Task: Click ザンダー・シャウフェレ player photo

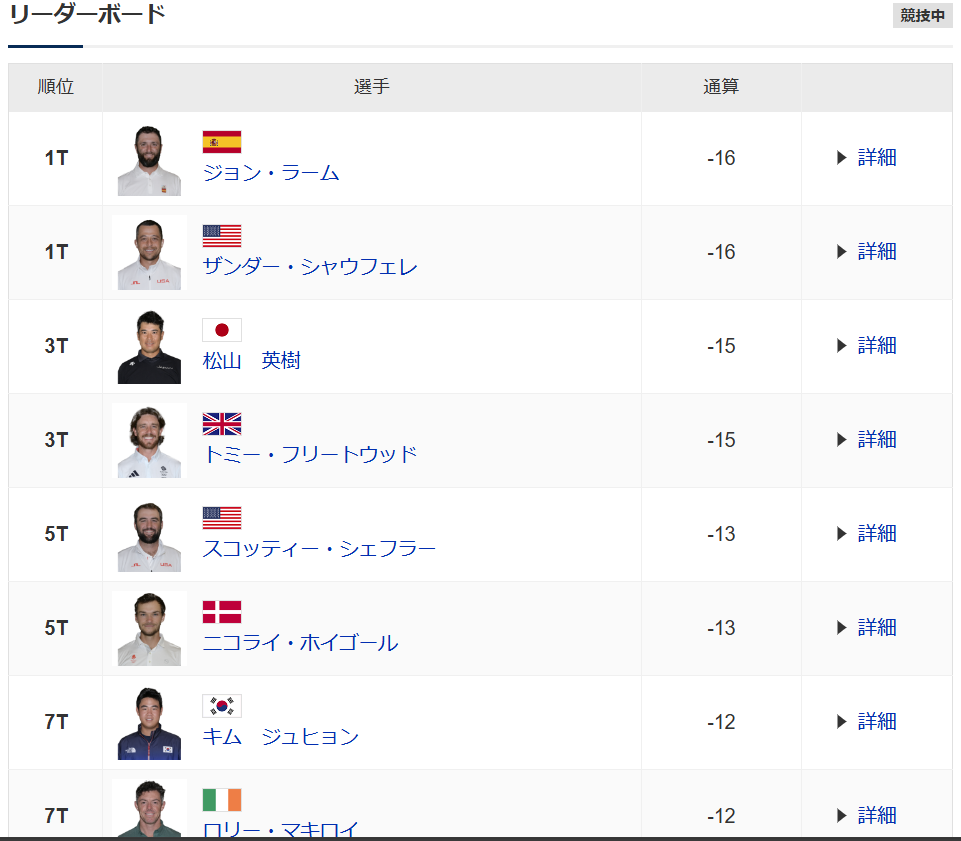Action: (x=149, y=253)
